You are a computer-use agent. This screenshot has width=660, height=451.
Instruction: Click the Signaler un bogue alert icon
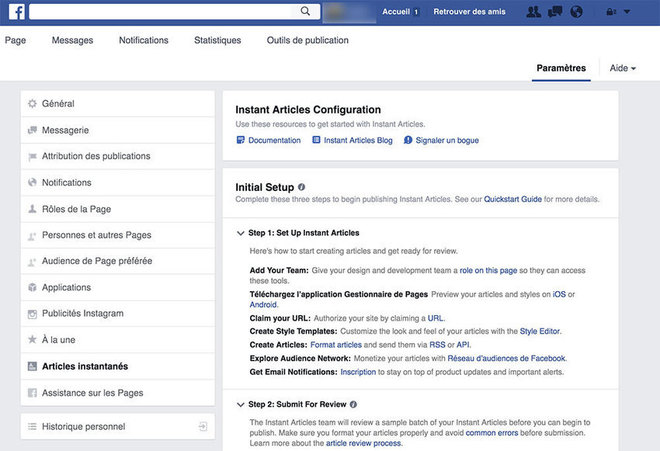[408, 140]
